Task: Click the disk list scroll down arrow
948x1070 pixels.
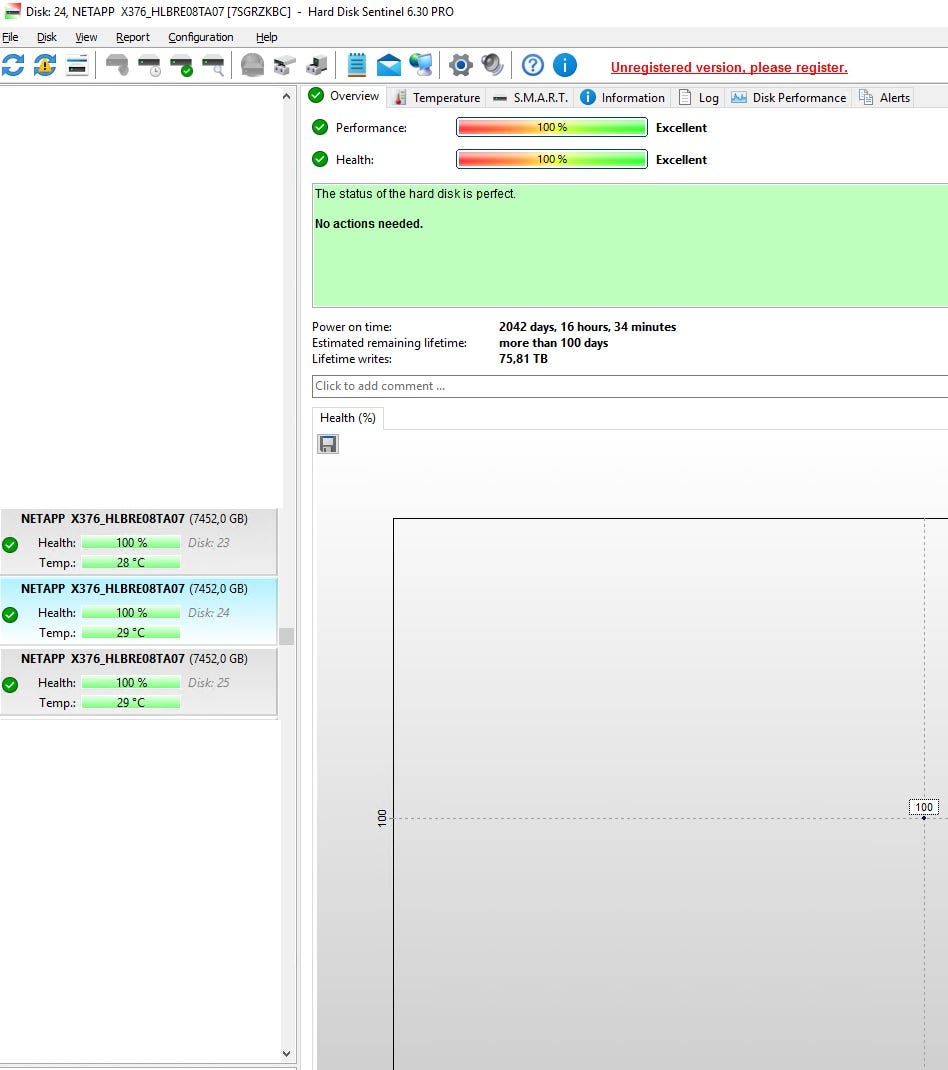Action: [287, 1054]
